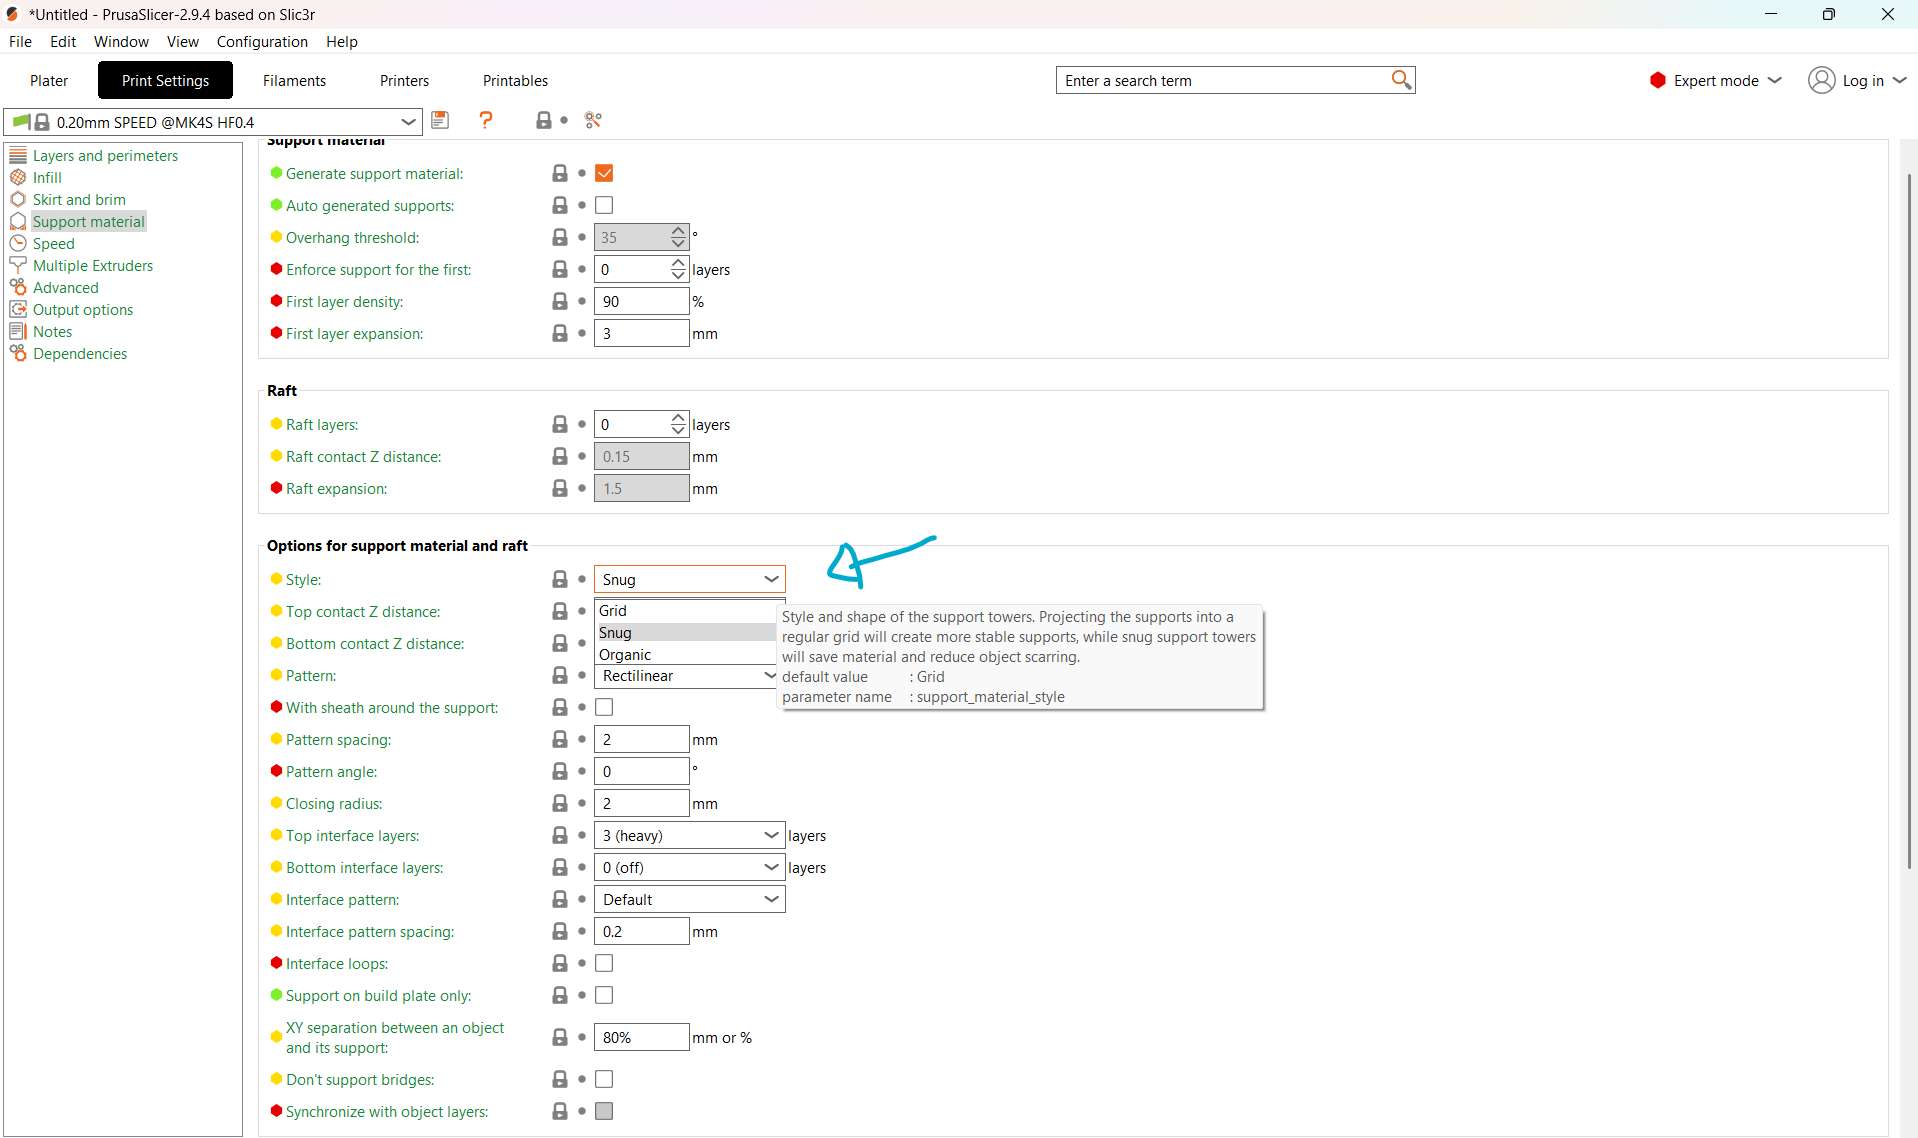The width and height of the screenshot is (1918, 1138).
Task: Click the orange question mark help icon
Action: pyautogui.click(x=486, y=120)
